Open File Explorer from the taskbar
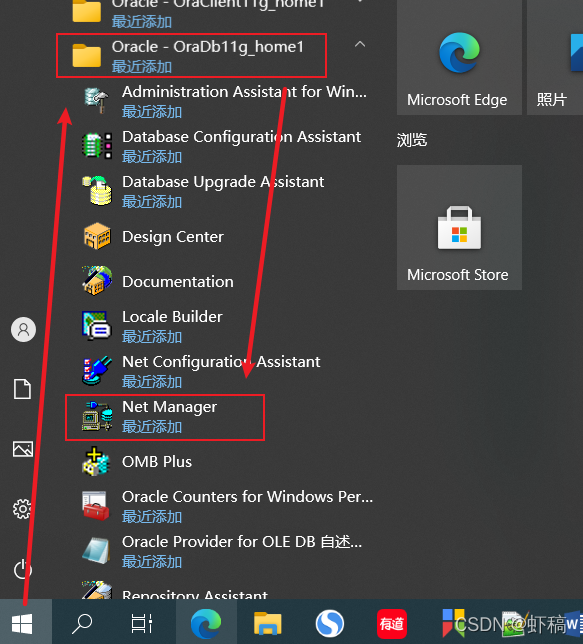 [267, 623]
